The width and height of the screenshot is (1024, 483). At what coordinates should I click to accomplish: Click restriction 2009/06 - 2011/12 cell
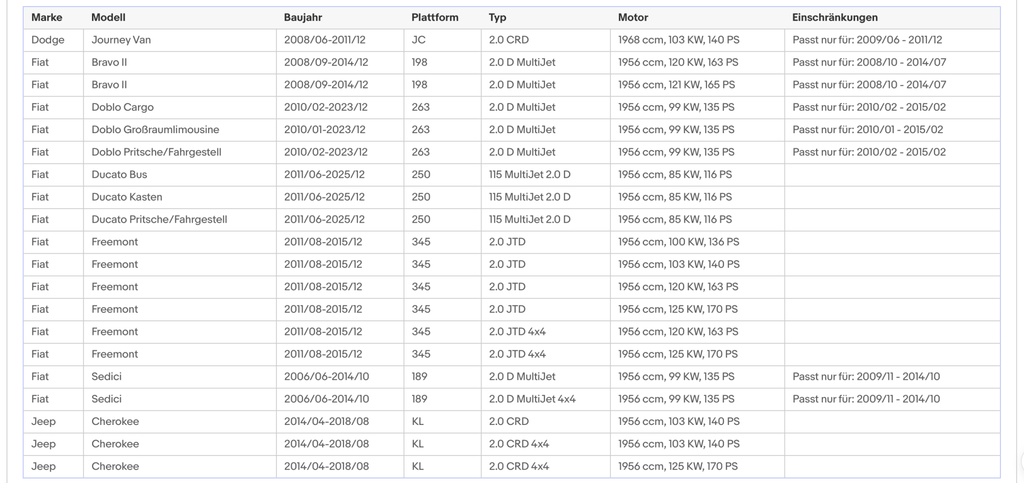[x=892, y=40]
